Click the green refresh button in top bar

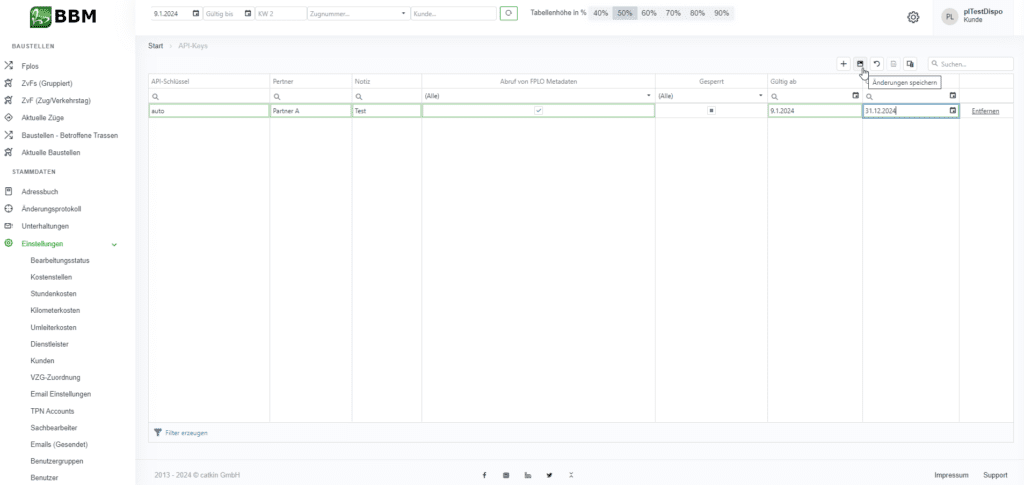[x=510, y=14]
